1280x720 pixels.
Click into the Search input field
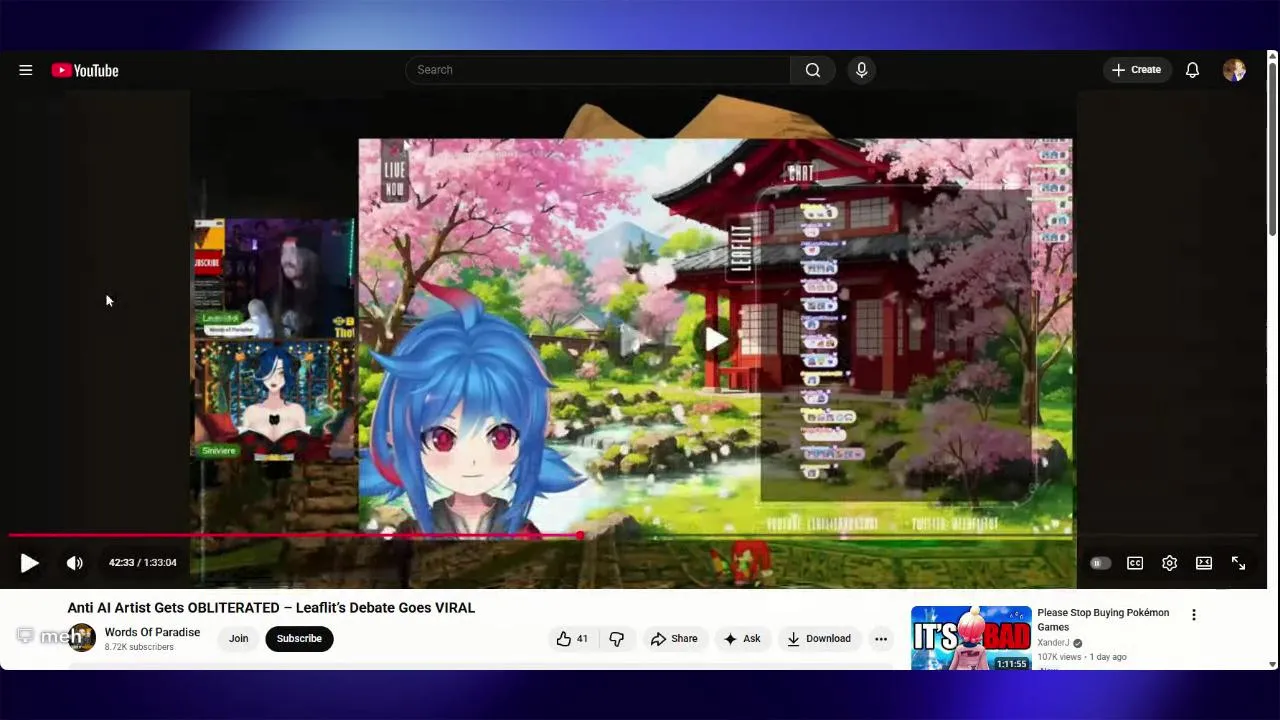(598, 70)
